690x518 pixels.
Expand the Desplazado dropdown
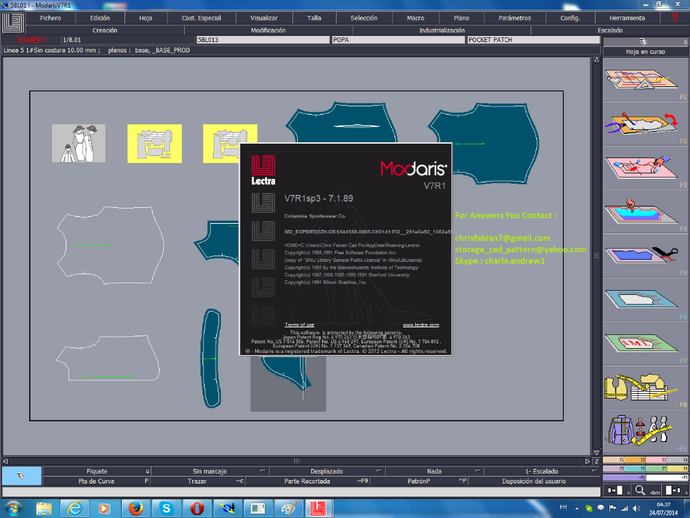327,471
